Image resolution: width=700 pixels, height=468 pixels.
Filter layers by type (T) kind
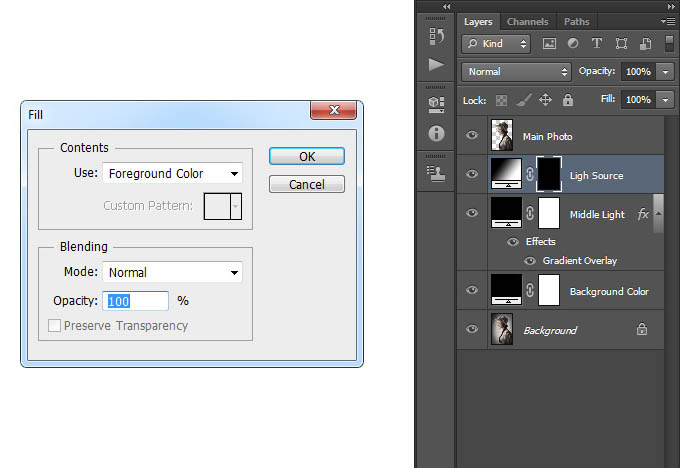click(x=596, y=43)
